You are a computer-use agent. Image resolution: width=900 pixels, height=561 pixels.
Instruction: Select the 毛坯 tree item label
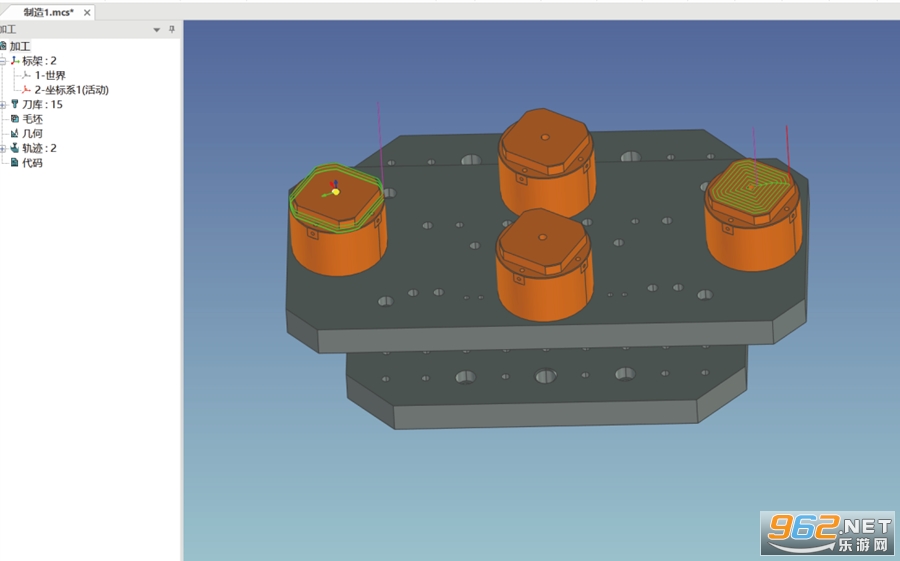[x=33, y=119]
